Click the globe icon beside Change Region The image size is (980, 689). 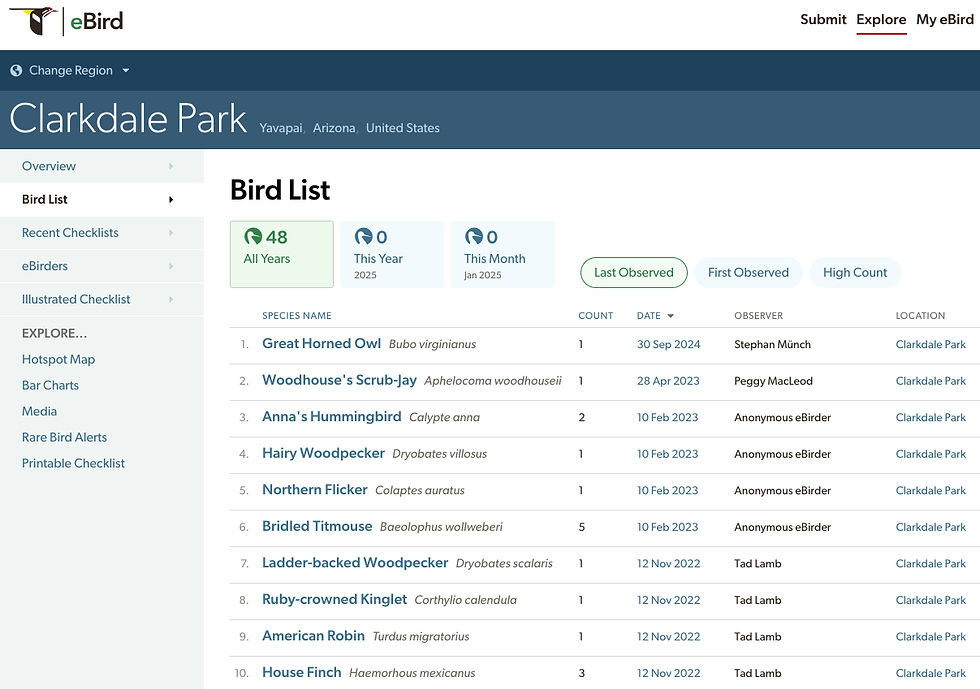[x=16, y=71]
